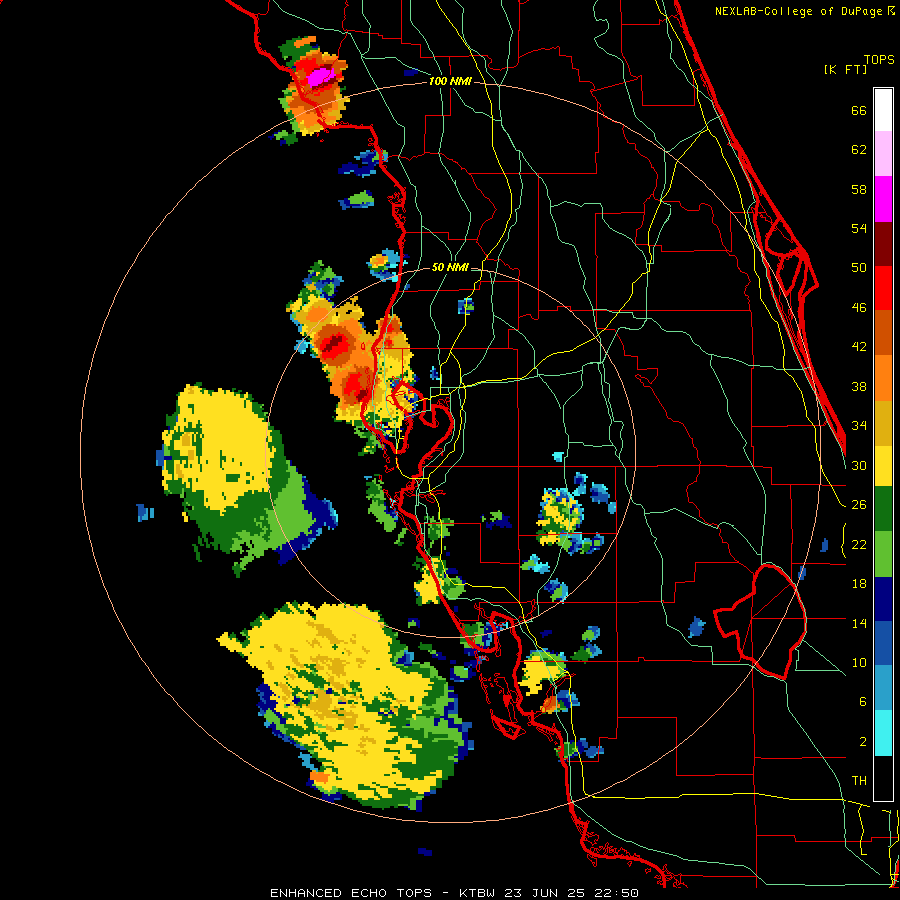Click the 22 legend value
Viewport: 900px width, 900px height.
pyautogui.click(x=859, y=544)
